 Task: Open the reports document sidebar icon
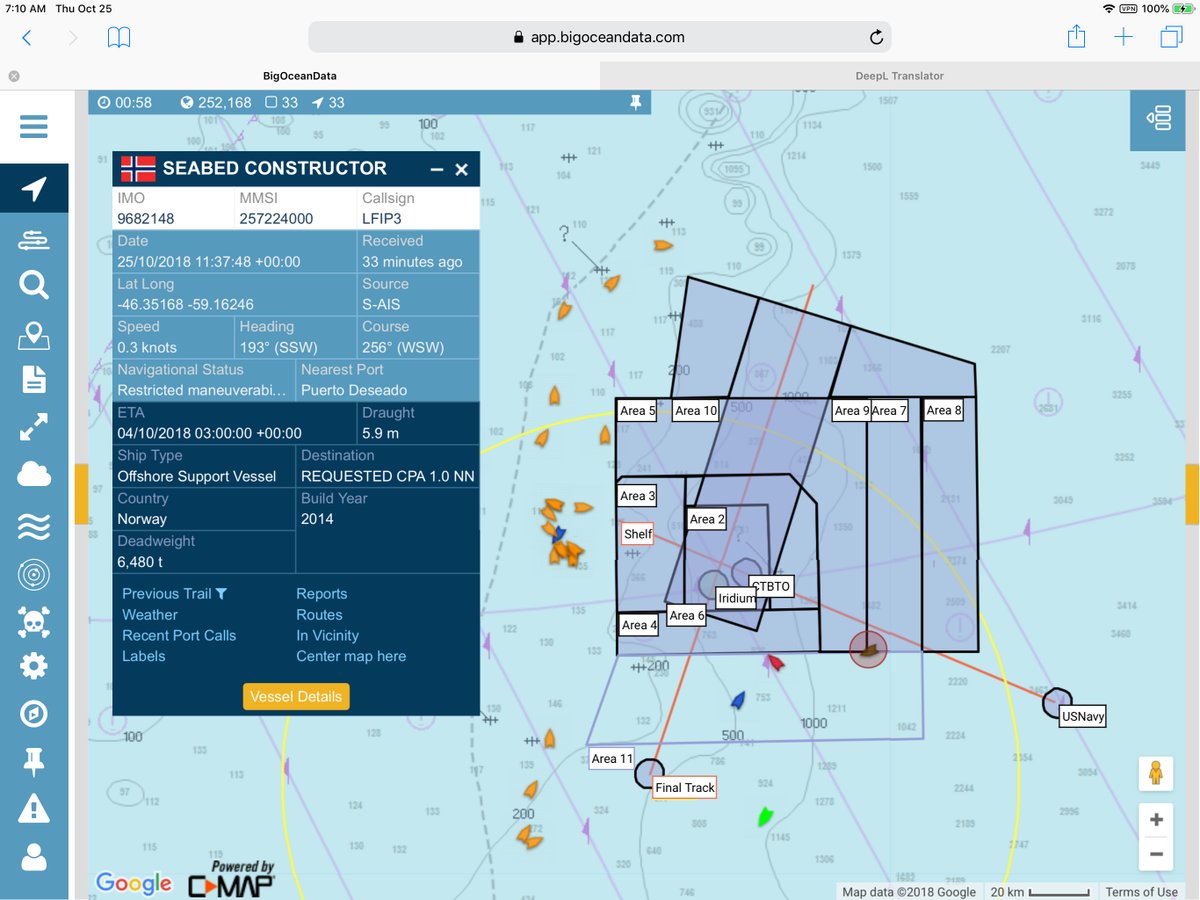pos(33,379)
